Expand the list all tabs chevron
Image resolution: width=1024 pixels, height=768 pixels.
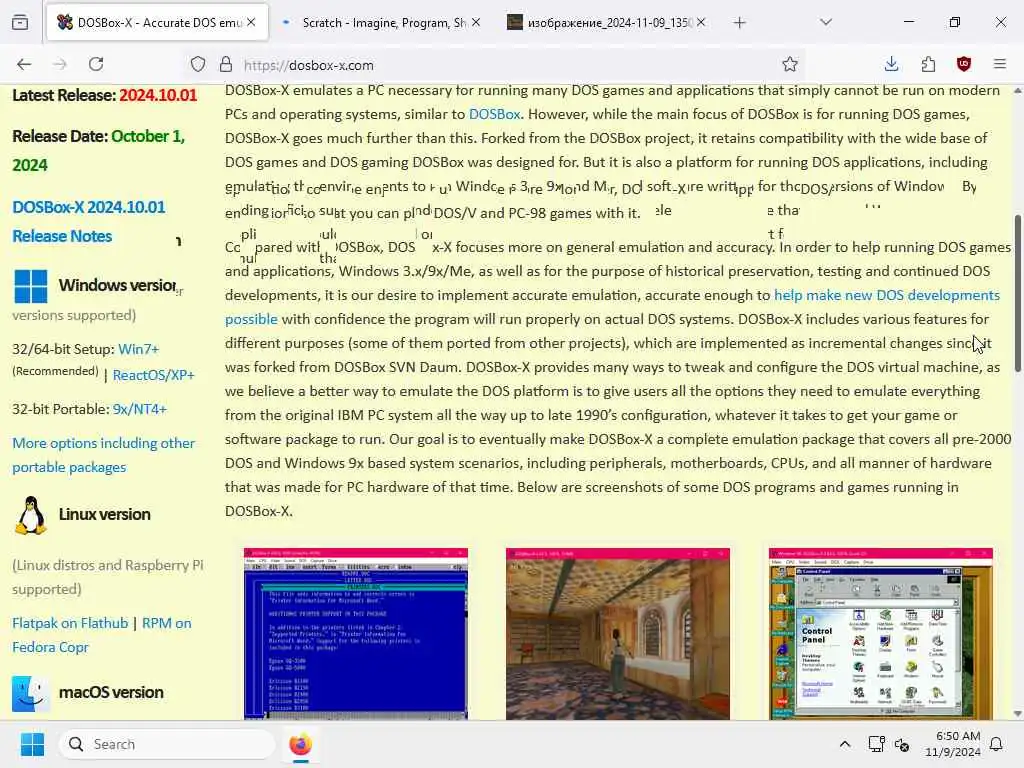point(826,22)
